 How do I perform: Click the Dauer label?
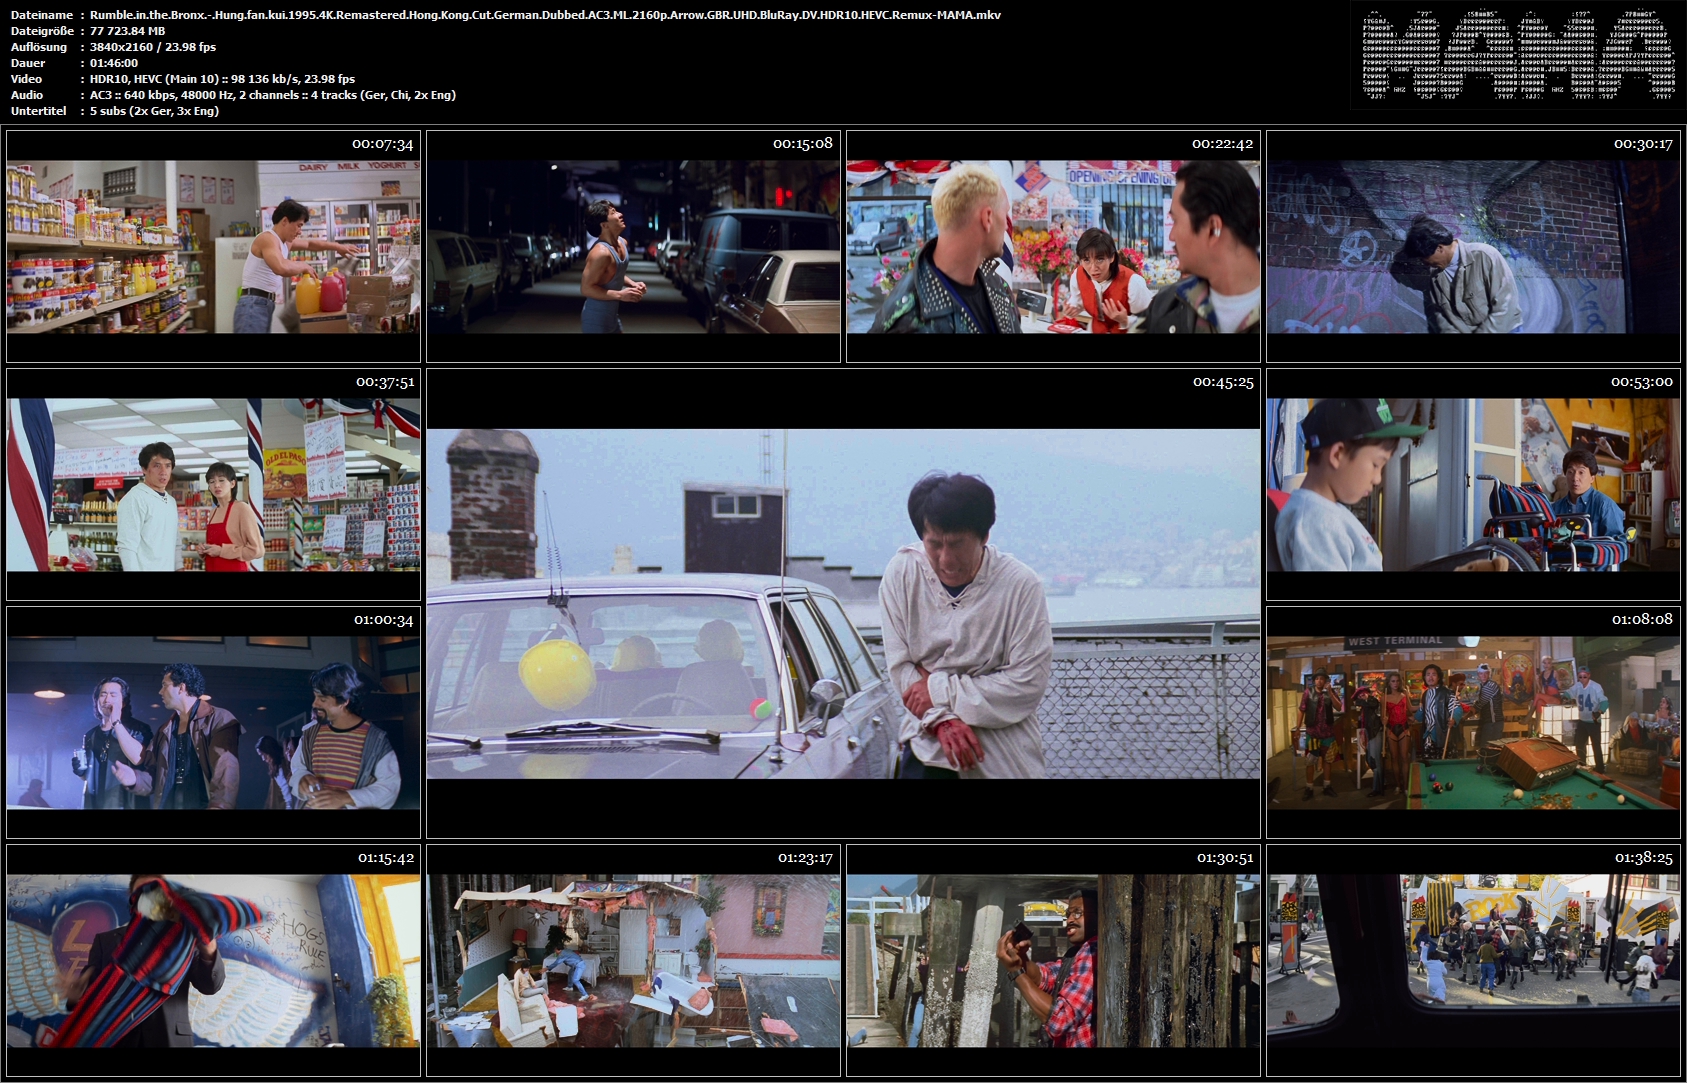[28, 63]
